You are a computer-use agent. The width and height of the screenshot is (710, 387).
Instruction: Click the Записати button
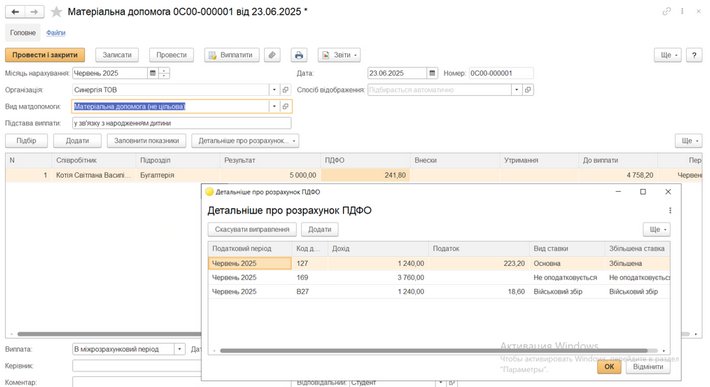coord(117,55)
